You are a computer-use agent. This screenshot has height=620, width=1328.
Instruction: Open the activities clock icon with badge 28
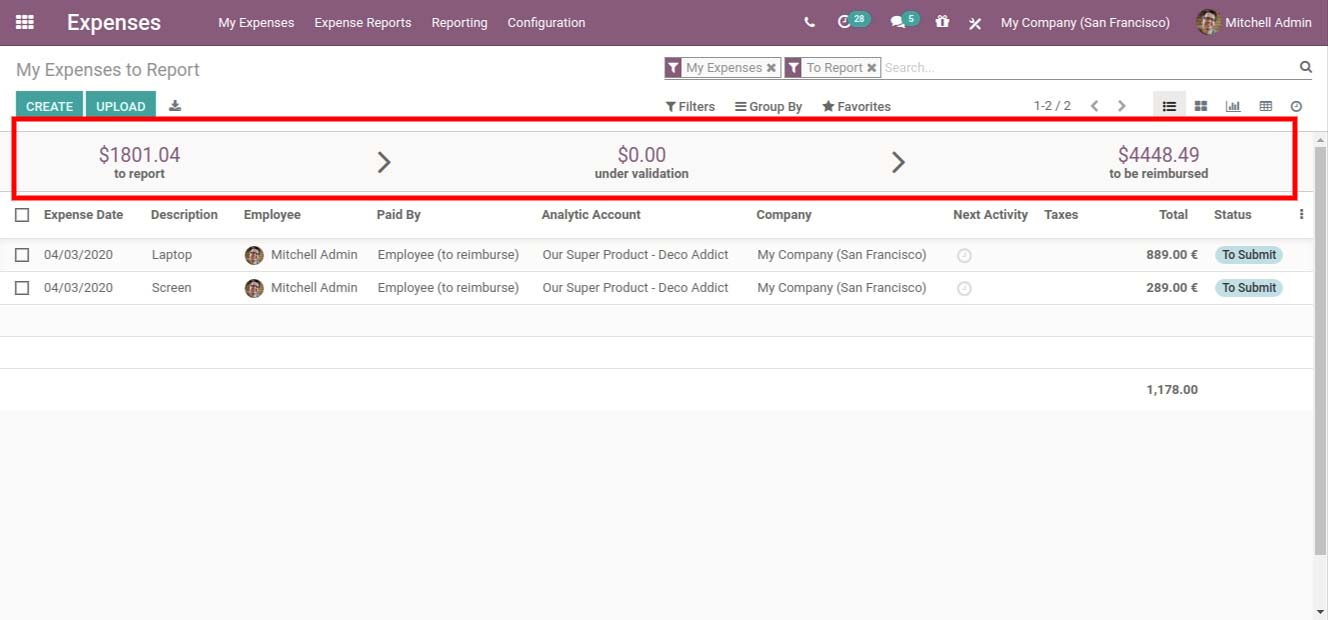click(845, 22)
